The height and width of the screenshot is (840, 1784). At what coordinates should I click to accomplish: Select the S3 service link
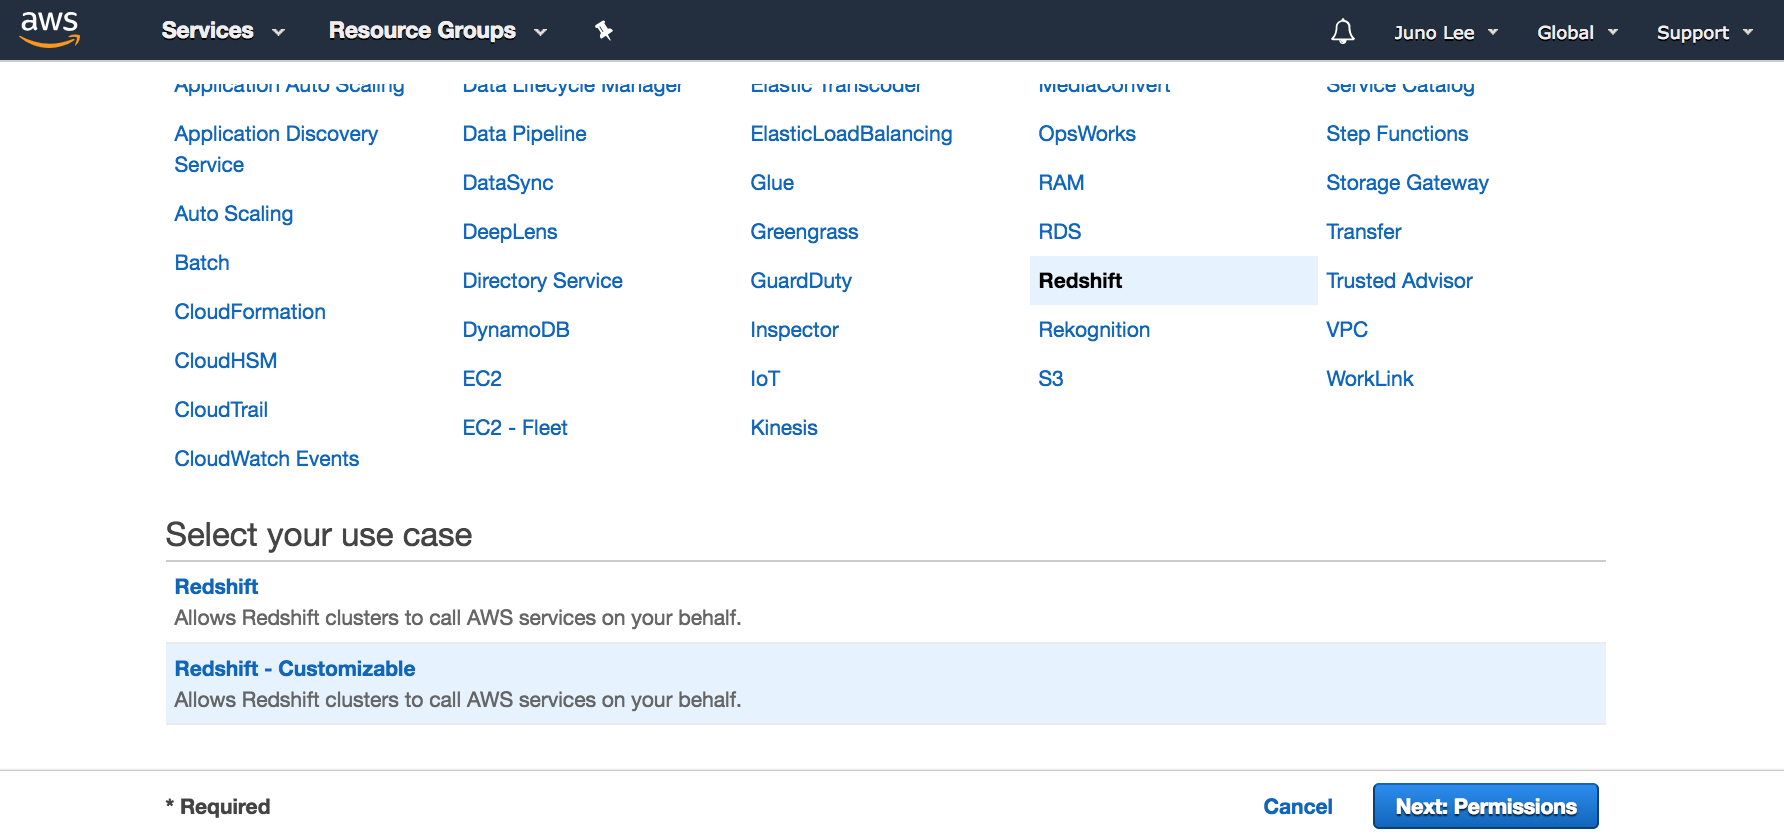point(1051,379)
